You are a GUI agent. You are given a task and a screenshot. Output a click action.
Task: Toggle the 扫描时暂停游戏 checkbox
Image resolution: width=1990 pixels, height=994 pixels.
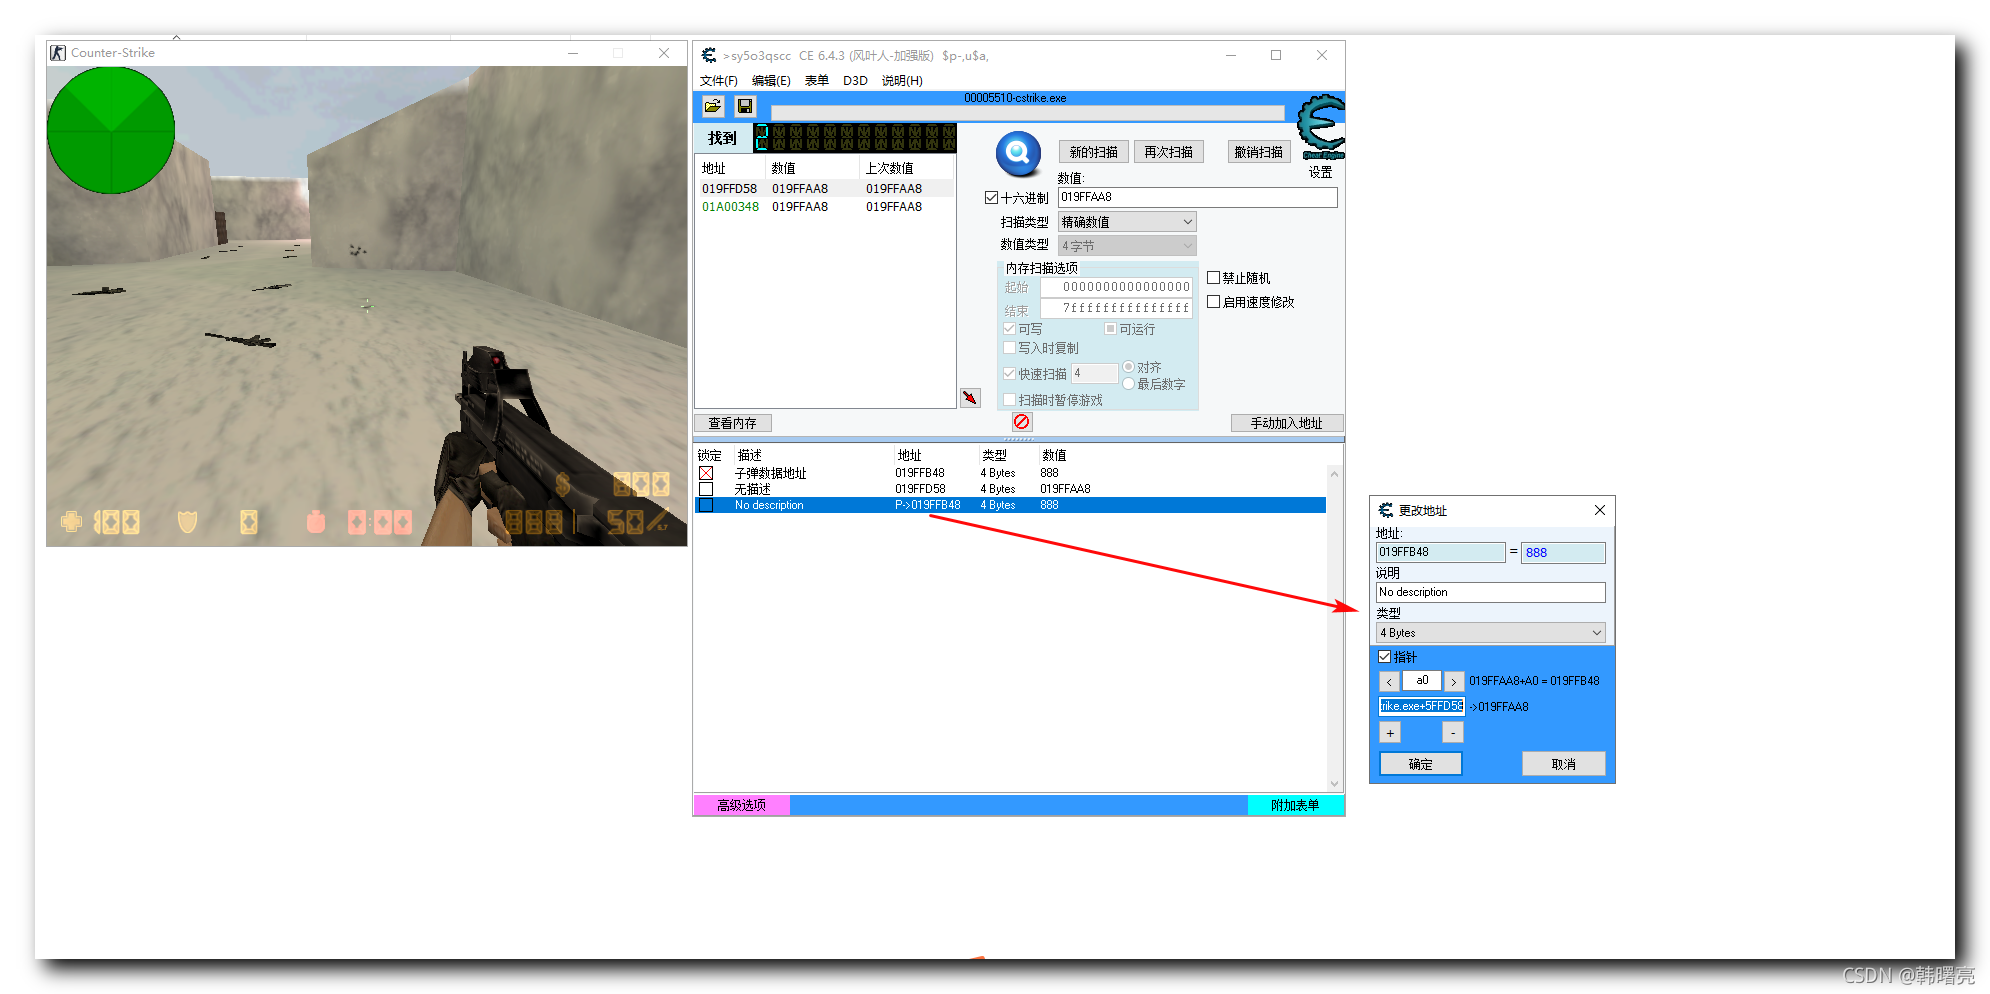[1009, 400]
